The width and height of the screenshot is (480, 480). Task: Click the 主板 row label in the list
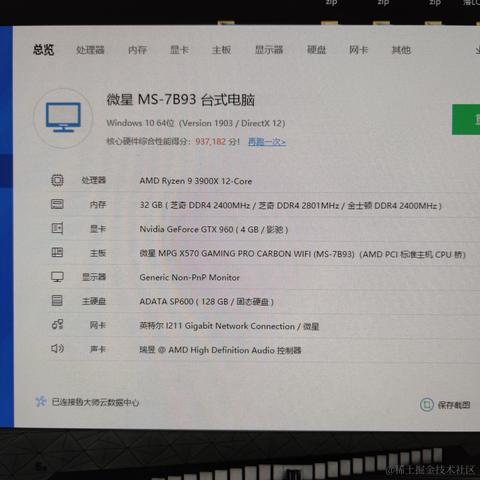(98, 253)
